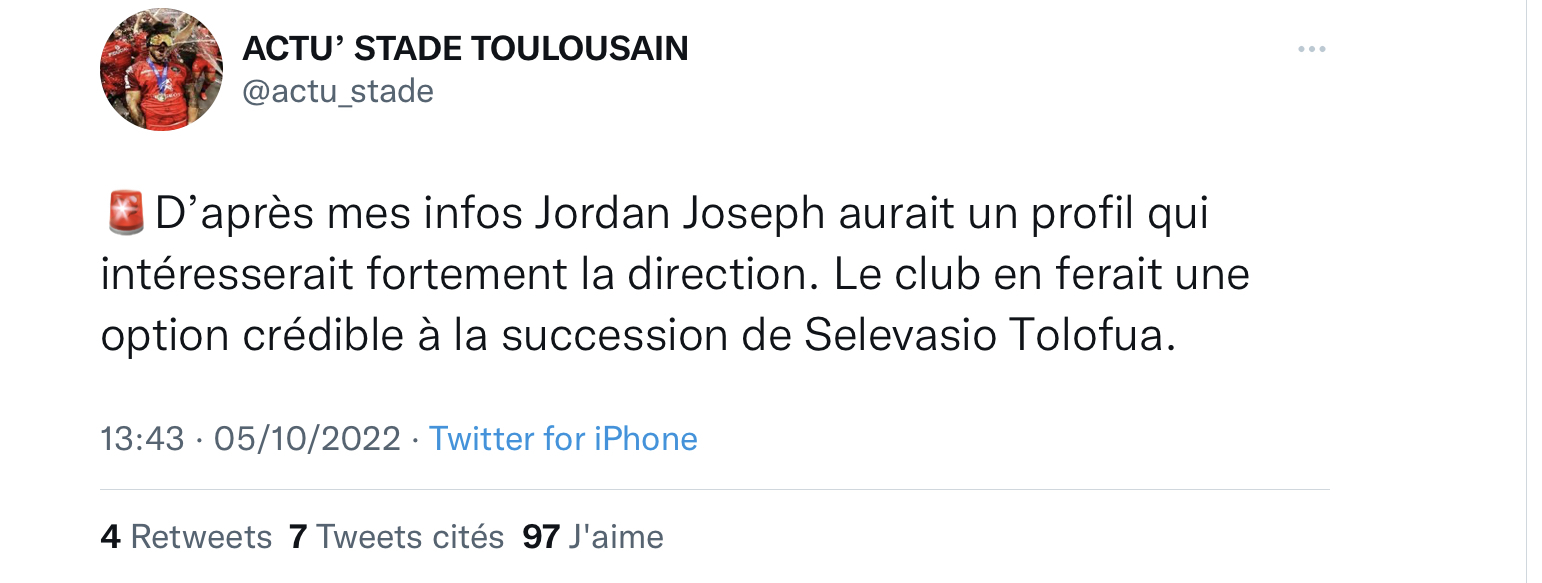Open the more options ellipsis menu
The height and width of the screenshot is (583, 1542).
point(1311,49)
